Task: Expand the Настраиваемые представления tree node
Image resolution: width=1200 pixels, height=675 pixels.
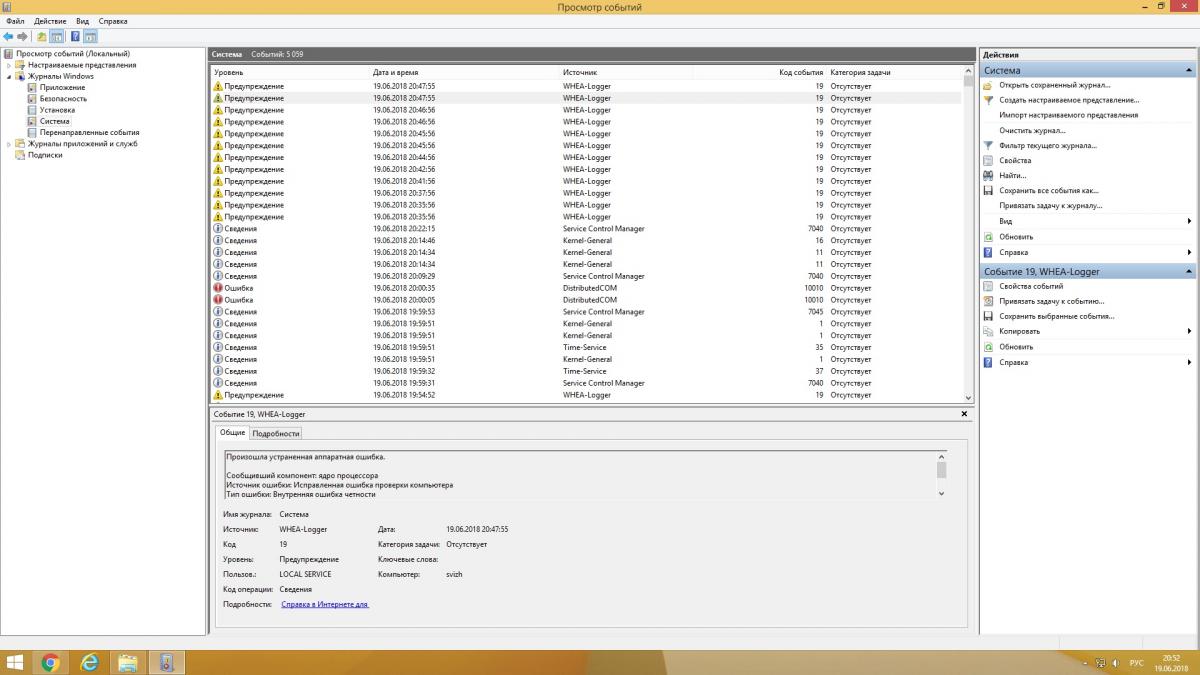Action: (9, 65)
